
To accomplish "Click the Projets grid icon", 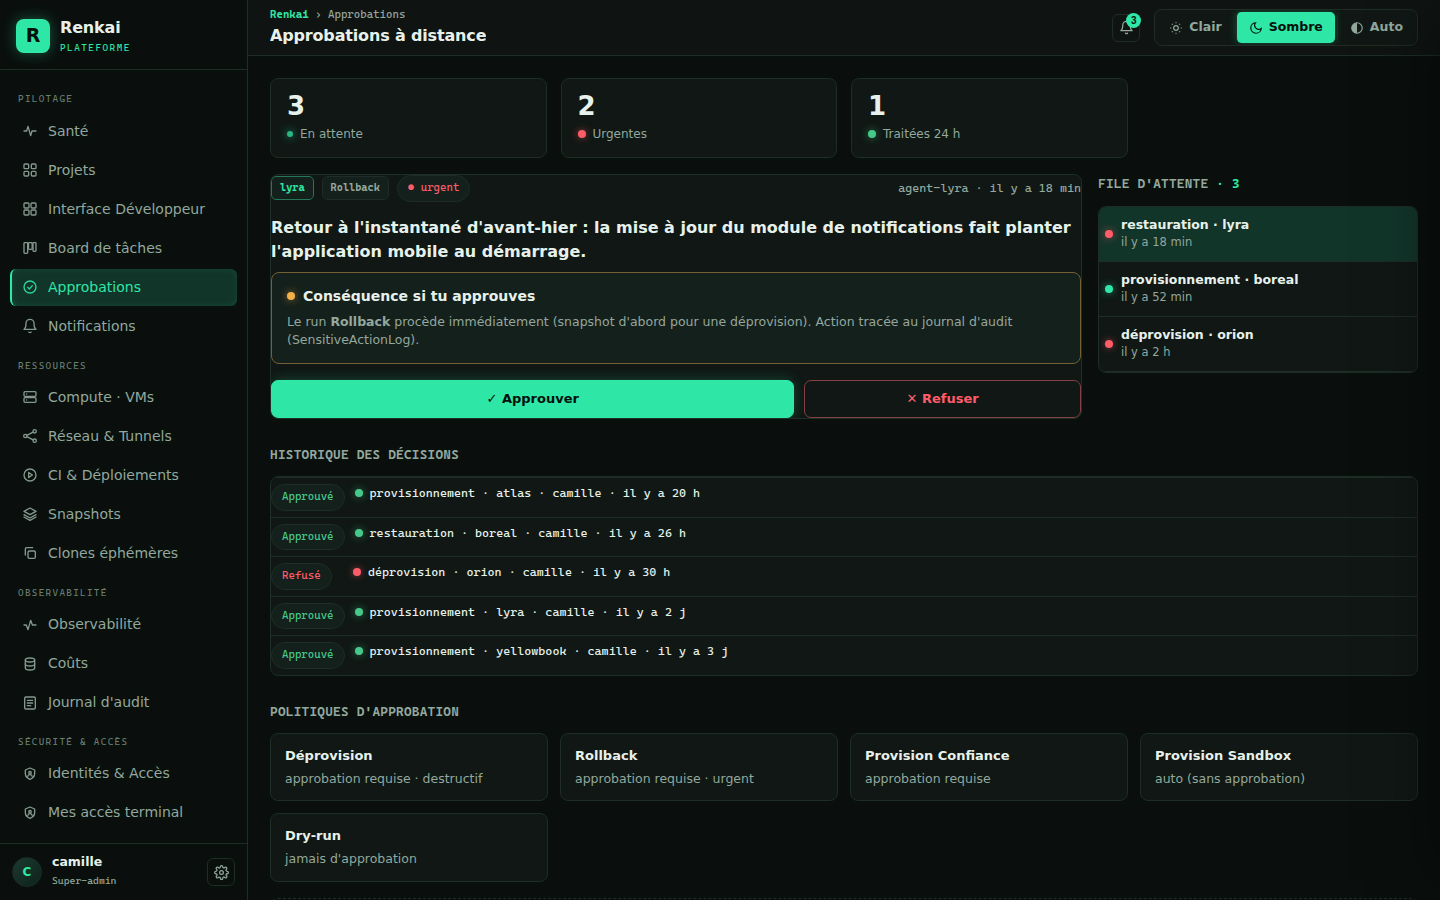I will coord(30,170).
